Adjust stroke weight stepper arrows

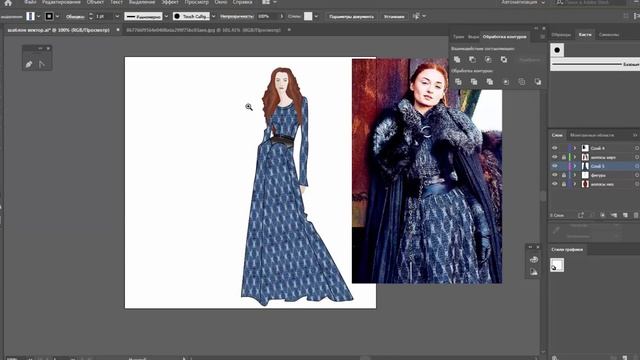(91, 16)
